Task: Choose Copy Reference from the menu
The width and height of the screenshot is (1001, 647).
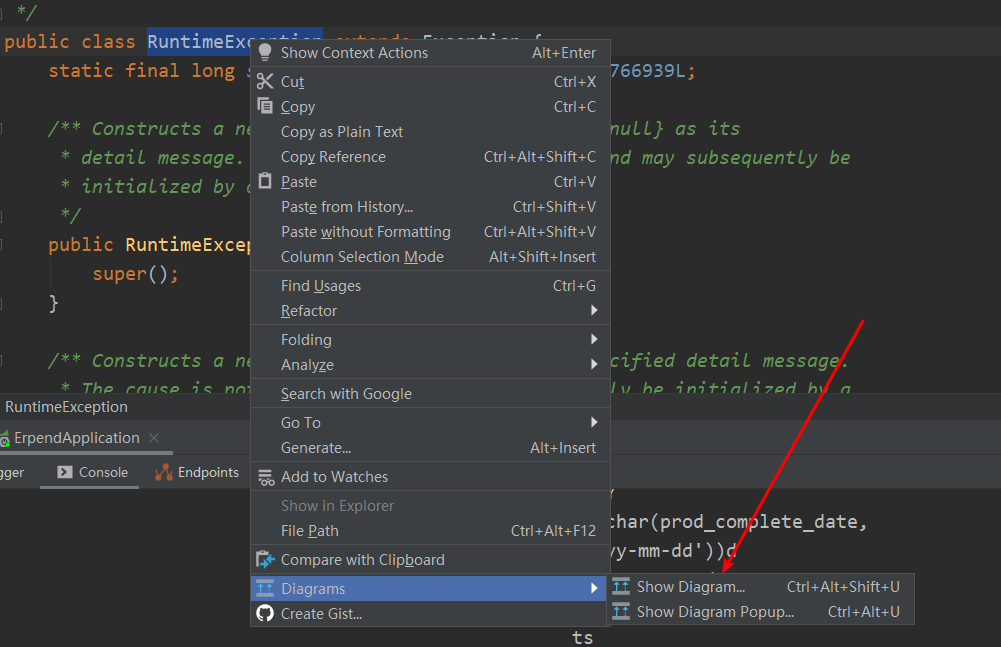Action: pyautogui.click(x=430, y=156)
